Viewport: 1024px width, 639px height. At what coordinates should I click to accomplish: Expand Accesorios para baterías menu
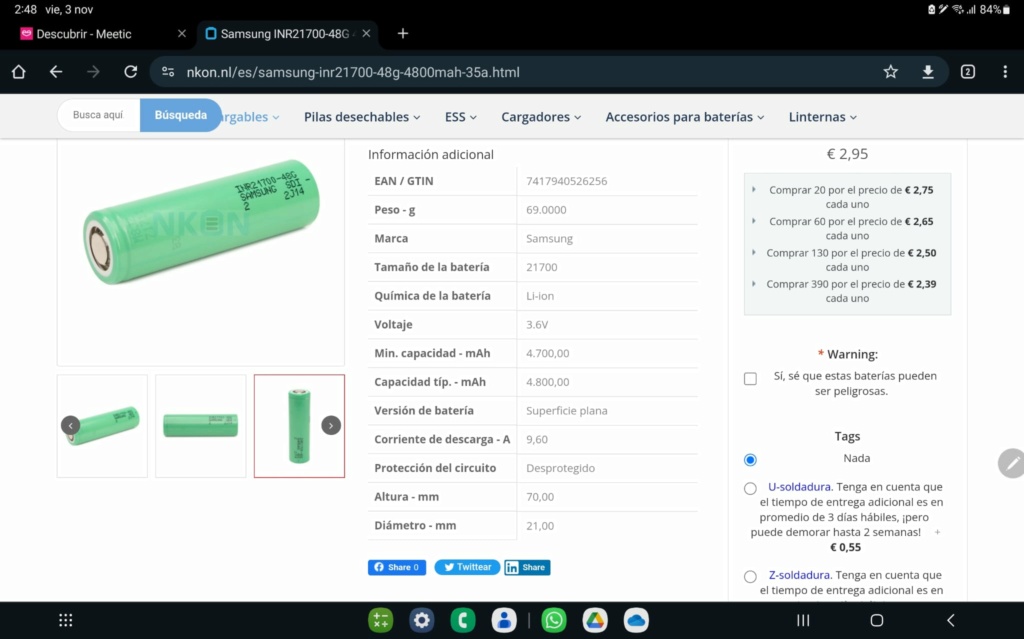[x=684, y=117]
